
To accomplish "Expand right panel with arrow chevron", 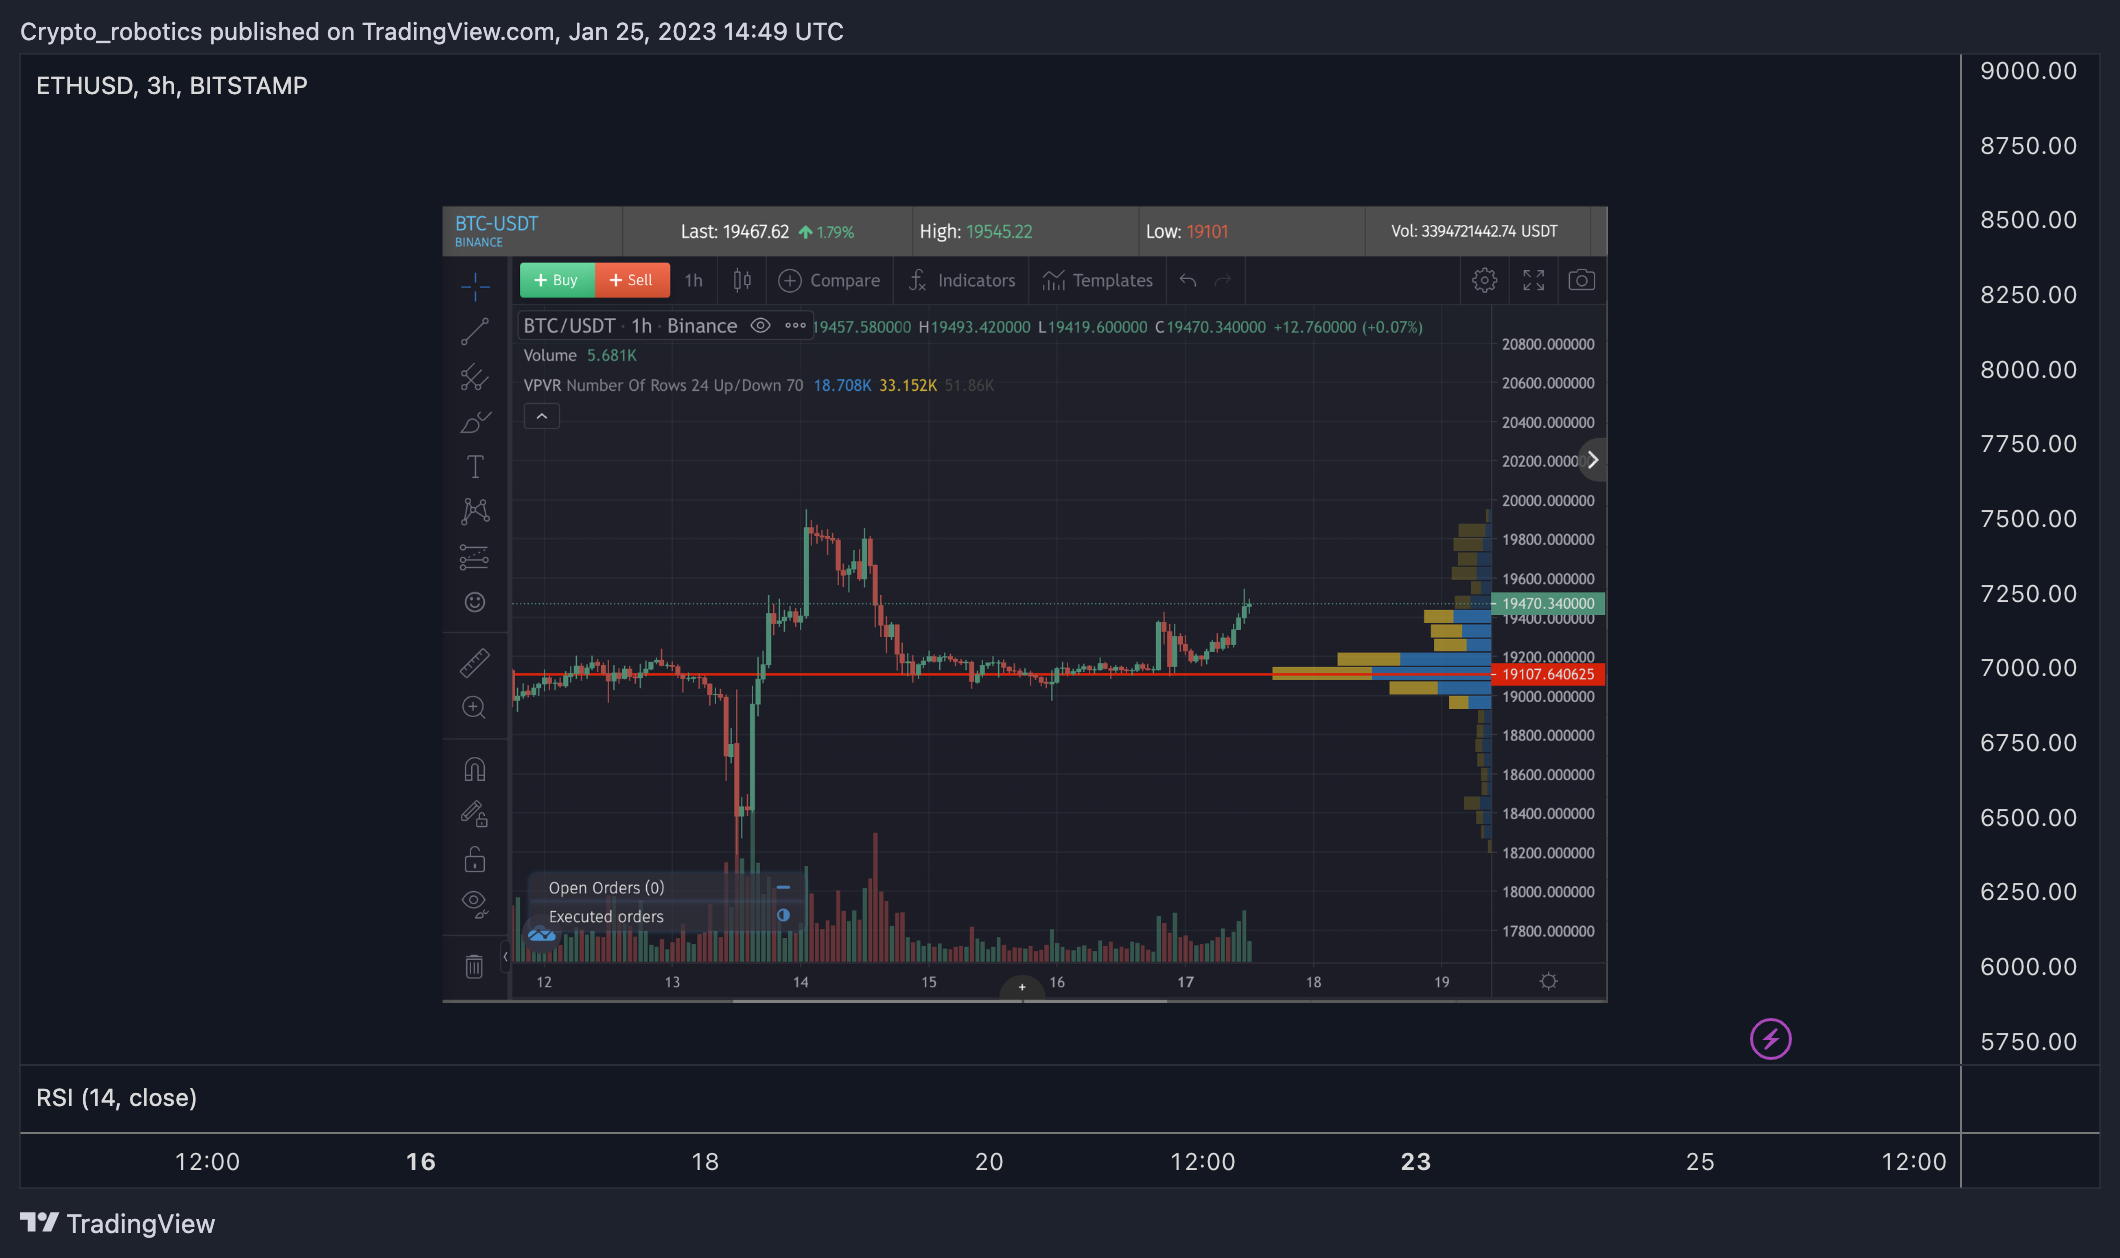I will tap(1593, 460).
